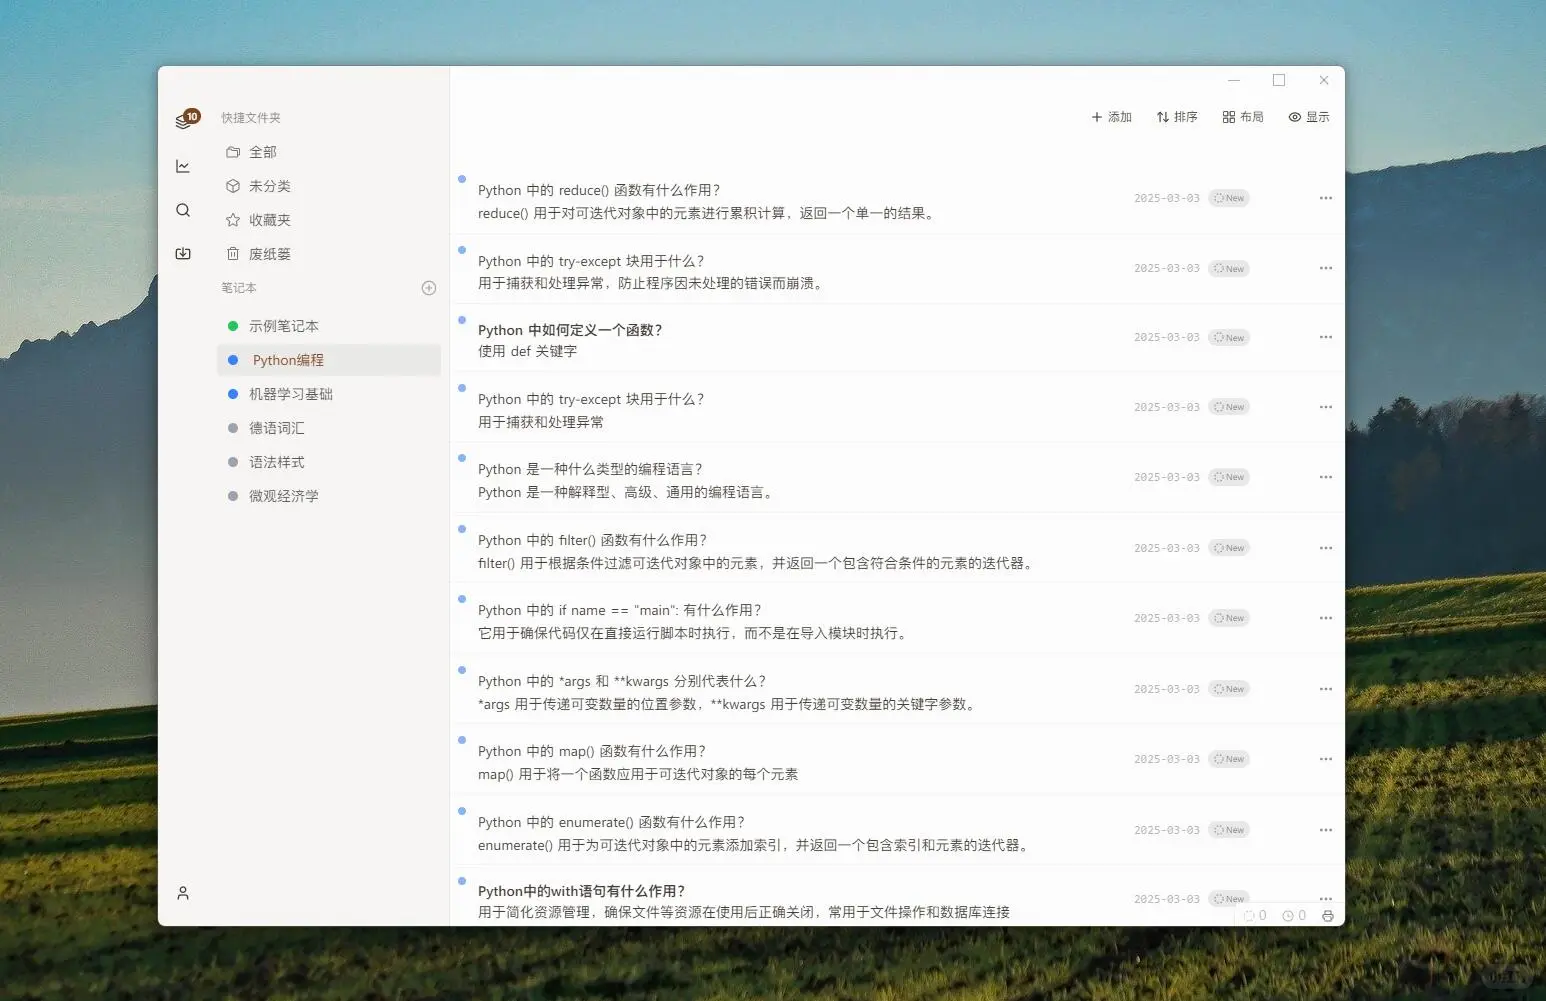Click the search magnifier icon in left rail

click(183, 210)
